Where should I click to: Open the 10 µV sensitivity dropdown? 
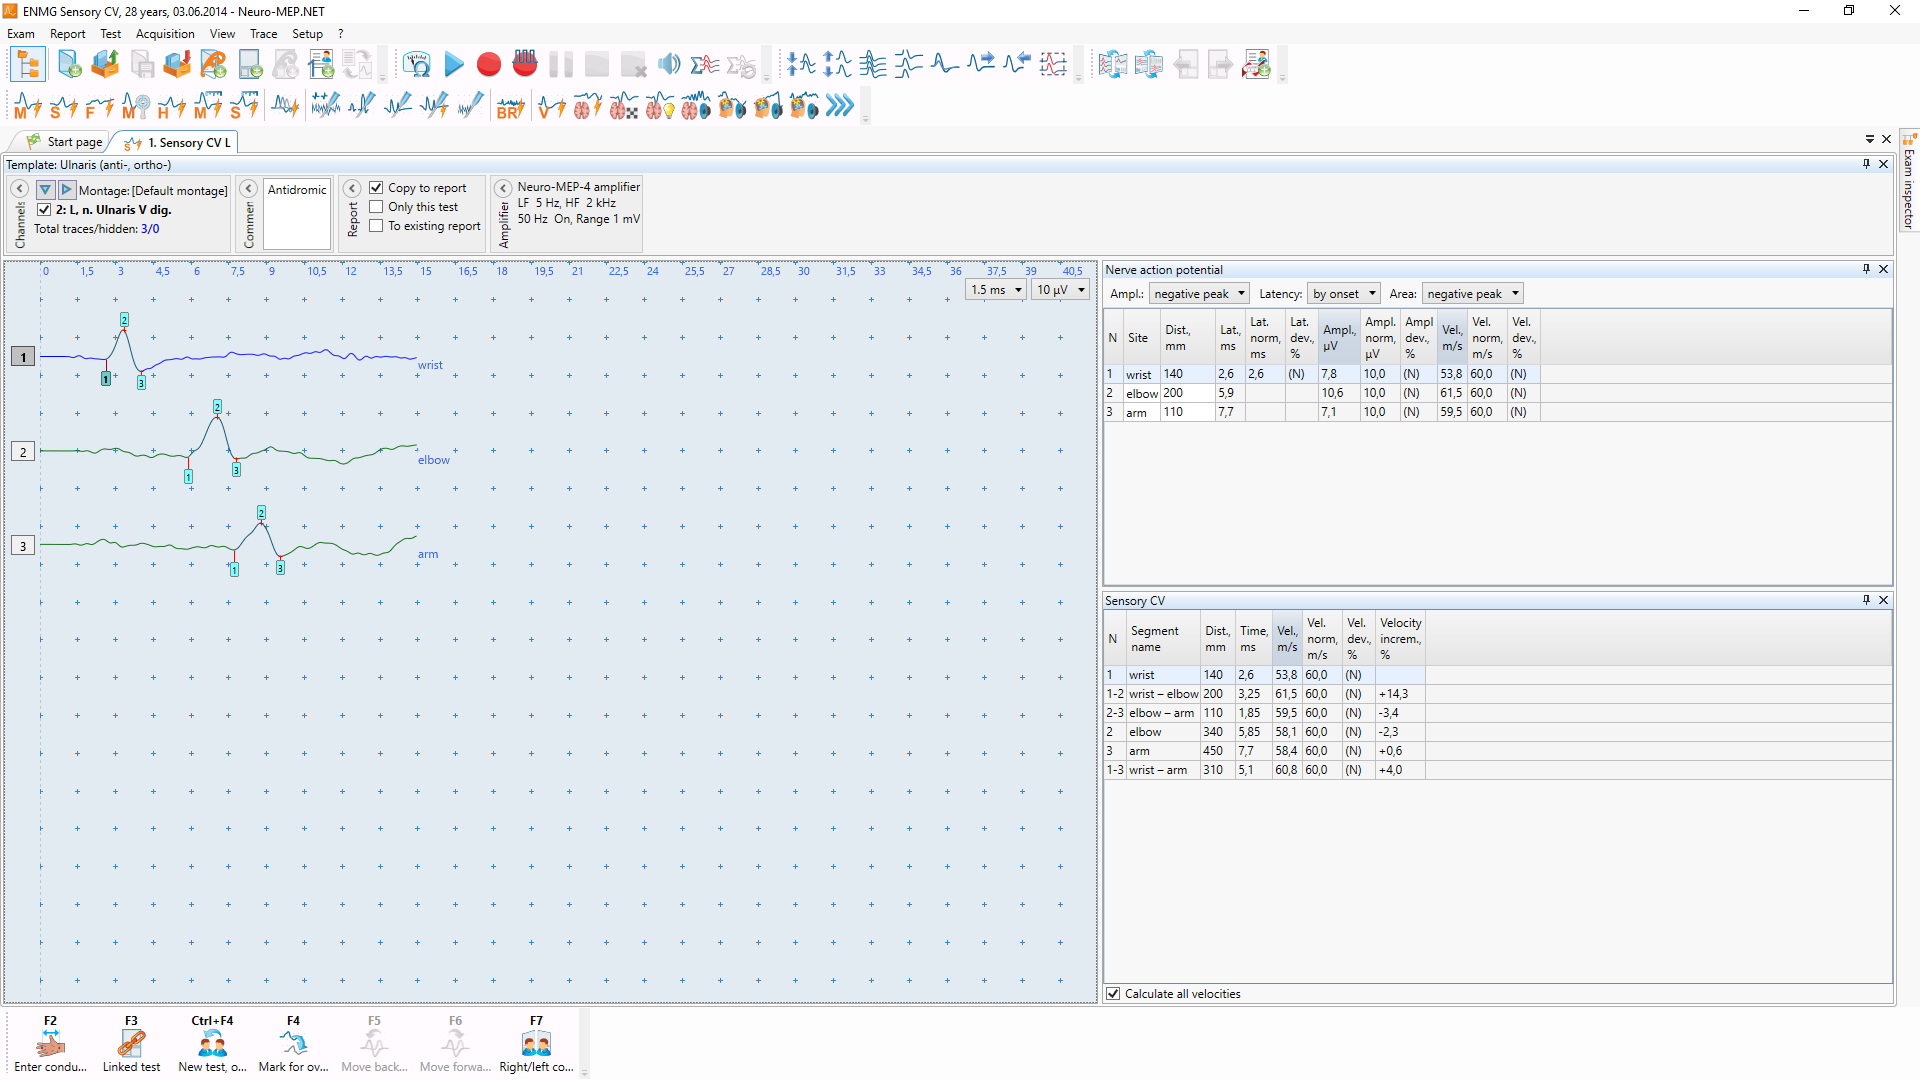pyautogui.click(x=1061, y=290)
